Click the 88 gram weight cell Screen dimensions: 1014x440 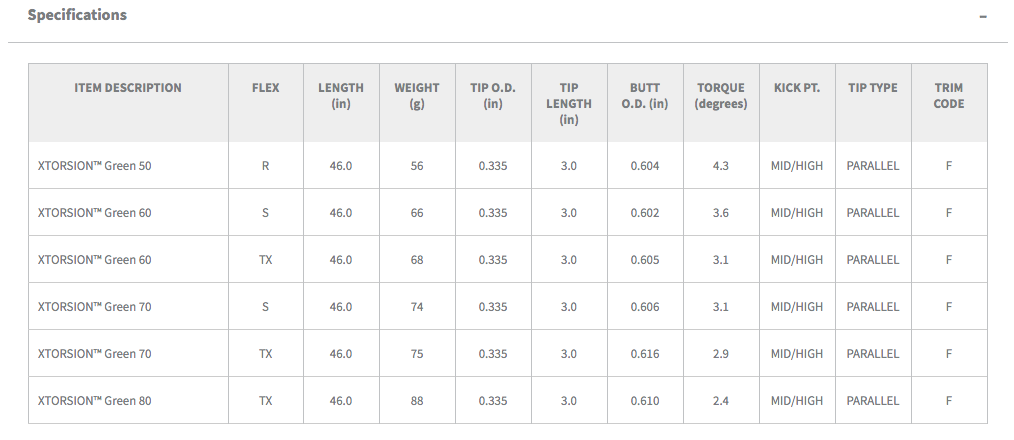[417, 401]
